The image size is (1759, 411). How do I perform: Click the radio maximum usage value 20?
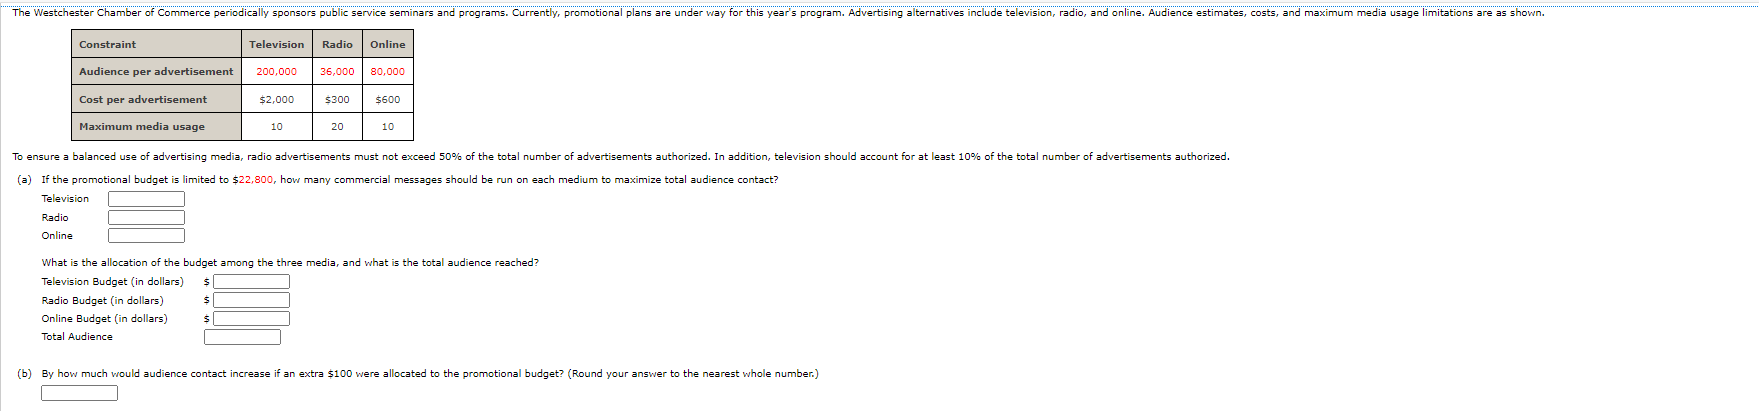[x=337, y=127]
